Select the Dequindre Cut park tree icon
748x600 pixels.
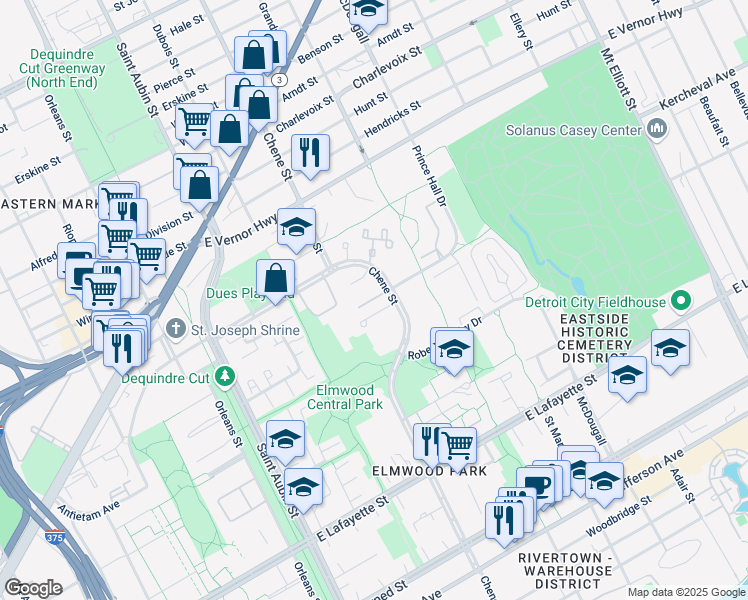pyautogui.click(x=225, y=377)
